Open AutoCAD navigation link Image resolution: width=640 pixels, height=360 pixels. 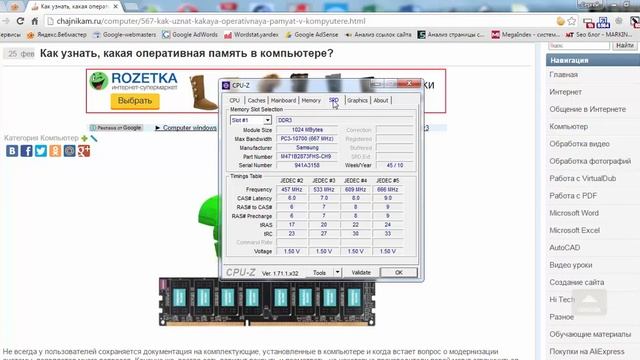564,248
